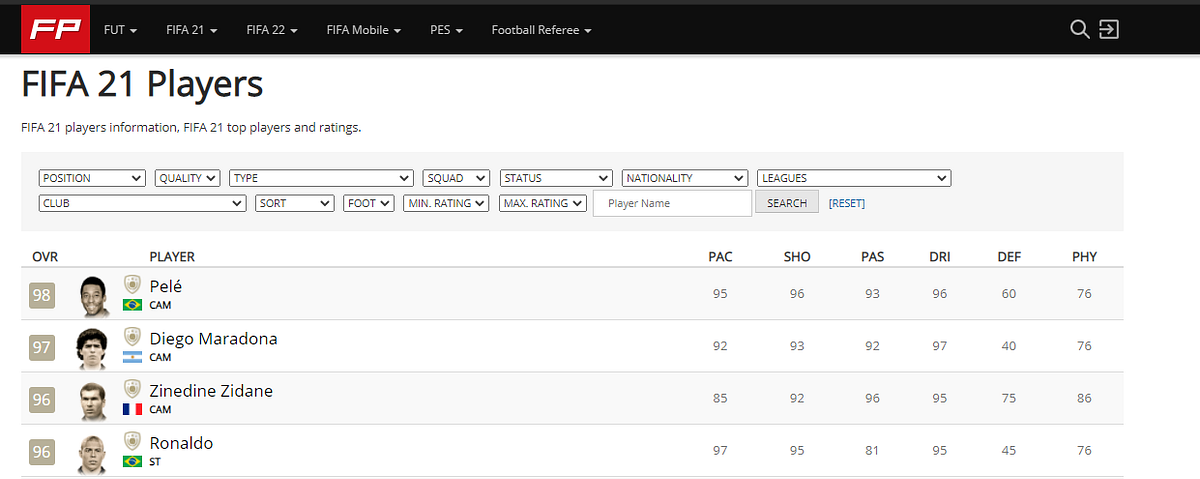Open the search magnifier icon
Image resolution: width=1200 pixels, height=479 pixels.
tap(1079, 29)
